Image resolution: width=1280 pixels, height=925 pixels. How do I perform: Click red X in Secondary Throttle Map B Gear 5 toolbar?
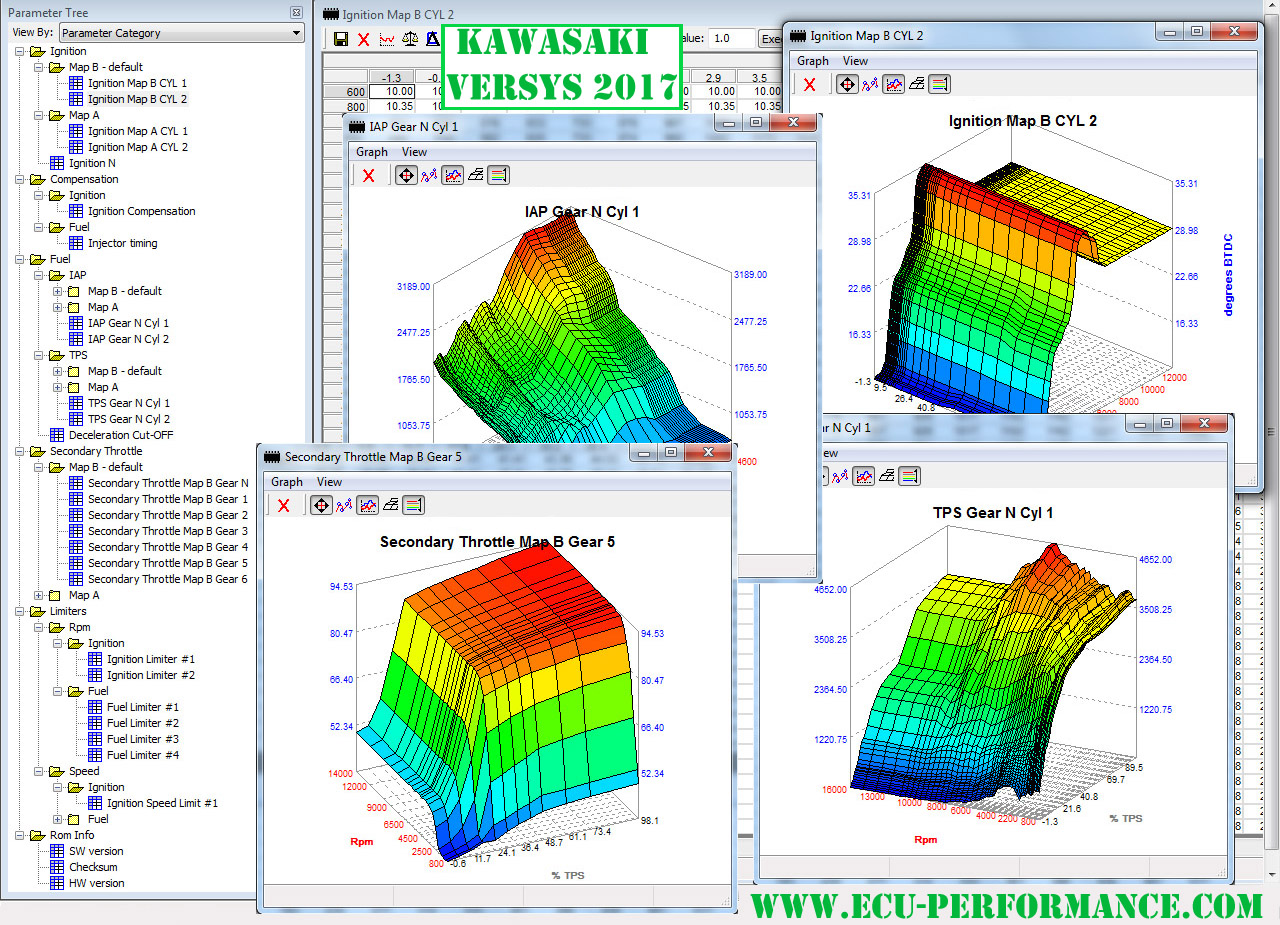[x=284, y=505]
